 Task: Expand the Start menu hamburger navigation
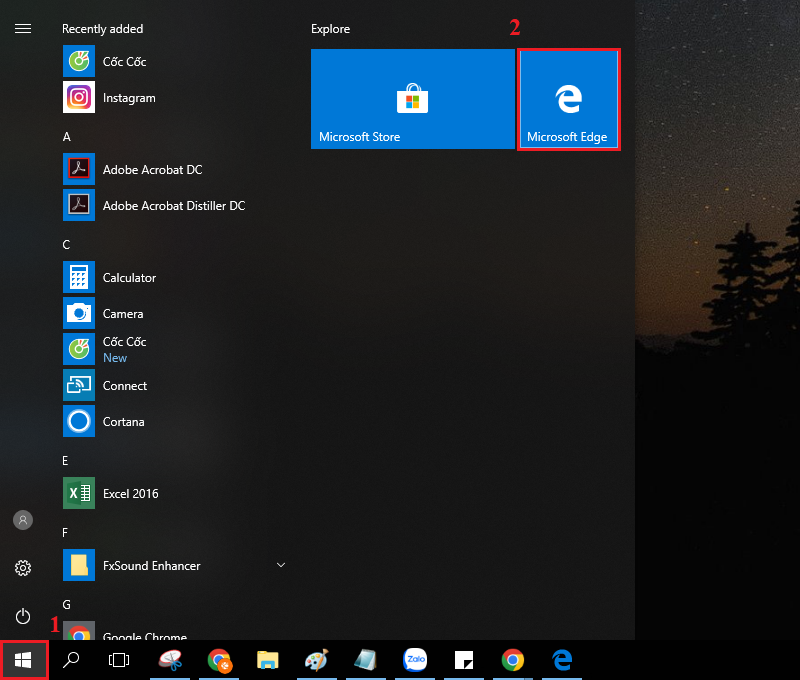[x=22, y=29]
